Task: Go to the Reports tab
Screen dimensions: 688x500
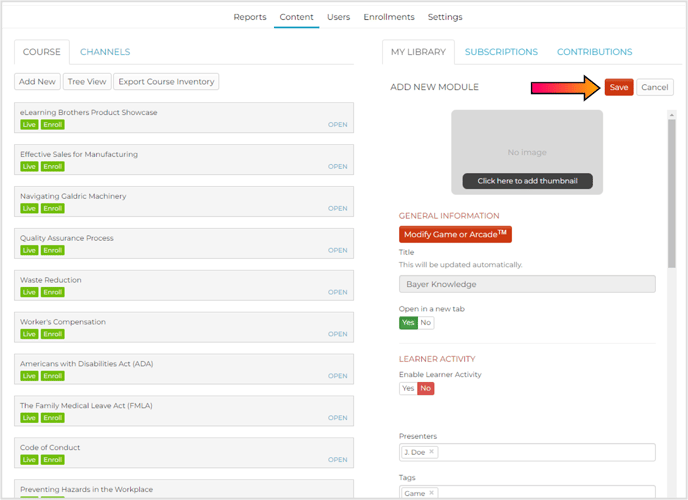Action: point(250,17)
